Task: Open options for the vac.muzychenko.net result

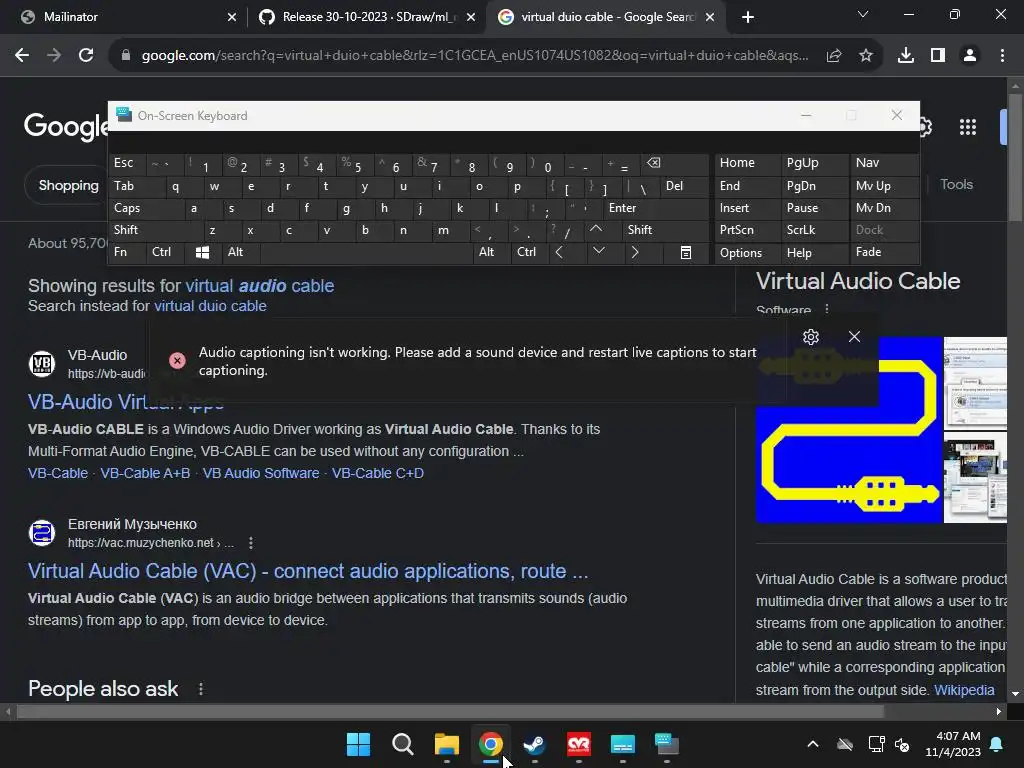Action: click(251, 543)
